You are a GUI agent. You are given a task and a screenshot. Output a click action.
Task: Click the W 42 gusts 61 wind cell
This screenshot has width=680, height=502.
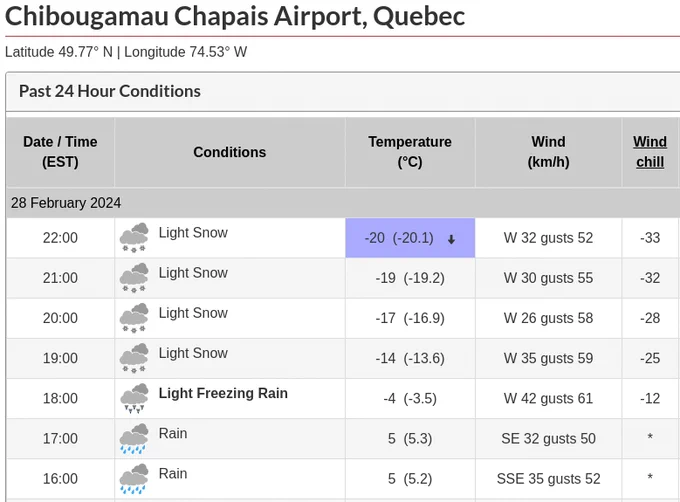coord(548,398)
